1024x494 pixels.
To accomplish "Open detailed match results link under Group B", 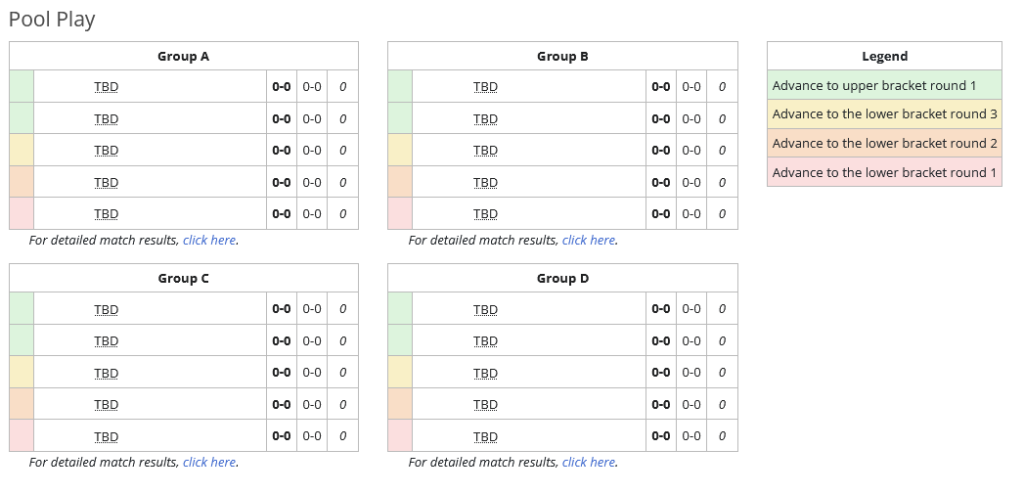I will [x=589, y=240].
